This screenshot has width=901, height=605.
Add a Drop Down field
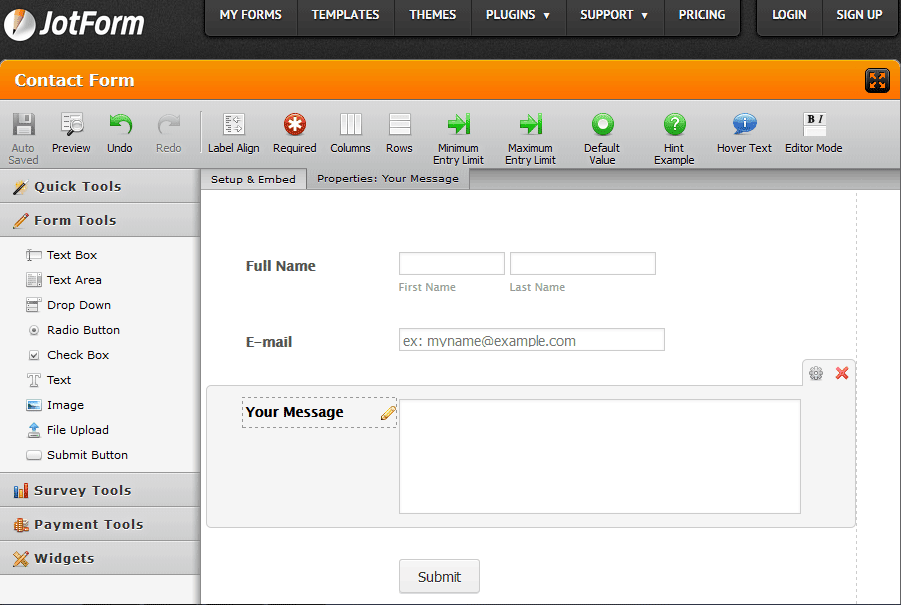click(68, 305)
